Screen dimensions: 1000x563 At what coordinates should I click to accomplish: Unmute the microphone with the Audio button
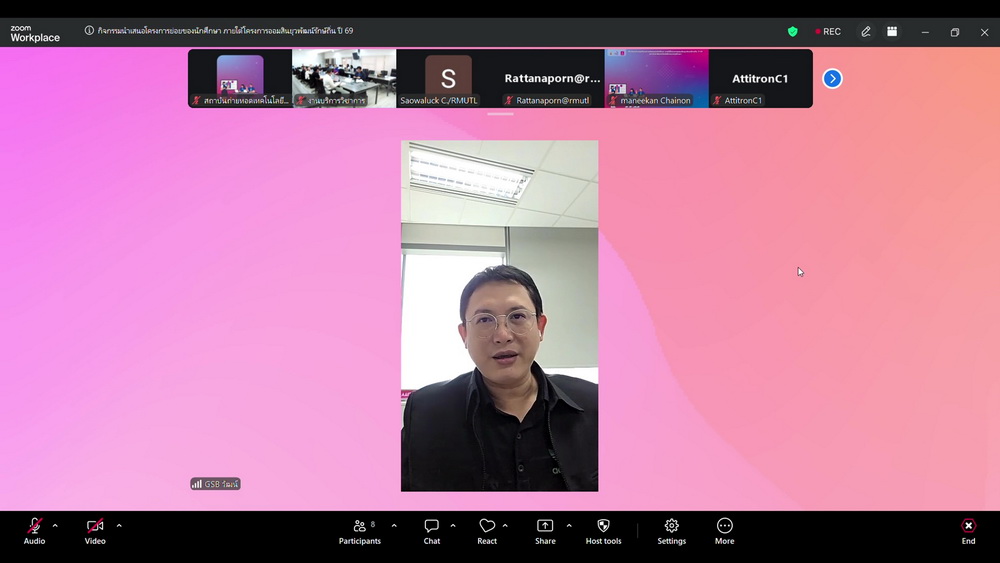(x=34, y=530)
